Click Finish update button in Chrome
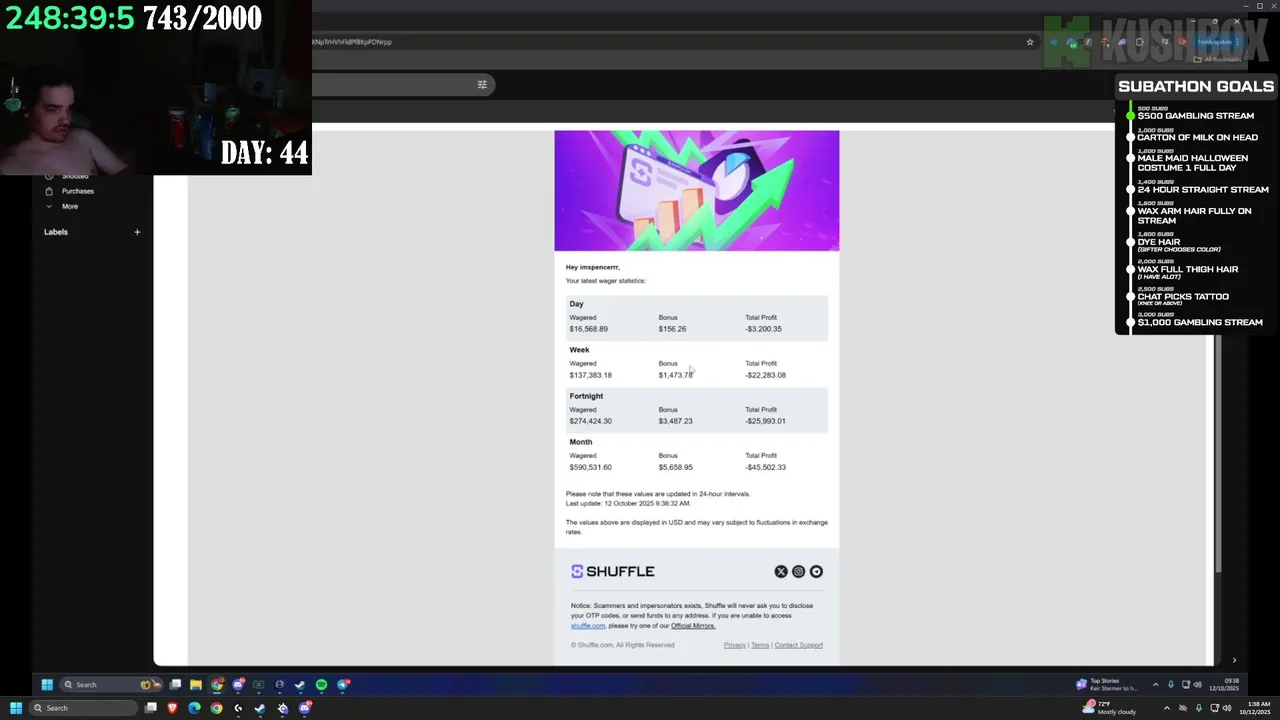This screenshot has height=720, width=1280. 1214,42
